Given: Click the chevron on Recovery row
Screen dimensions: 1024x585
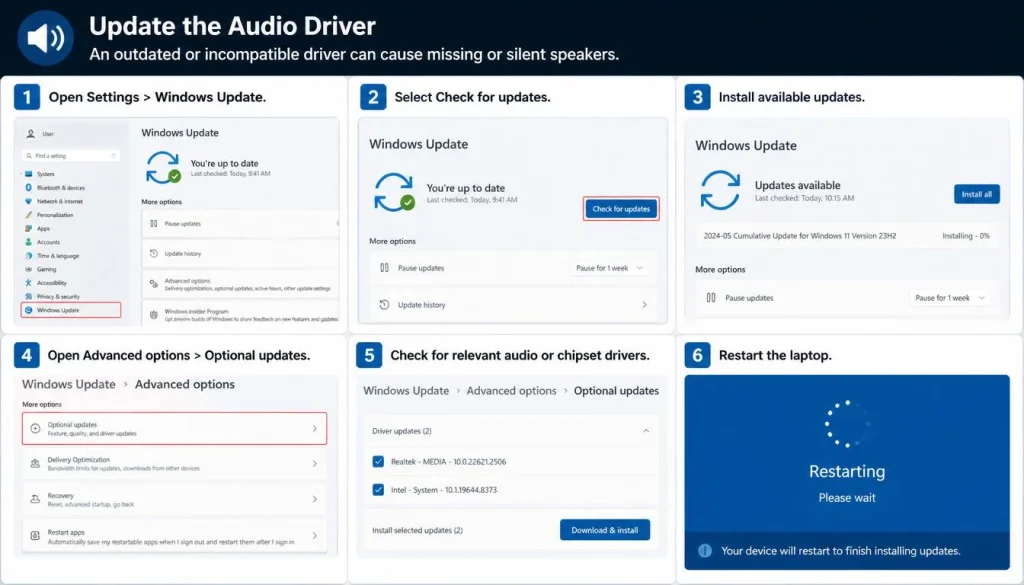Looking at the screenshot, I should pos(315,499).
